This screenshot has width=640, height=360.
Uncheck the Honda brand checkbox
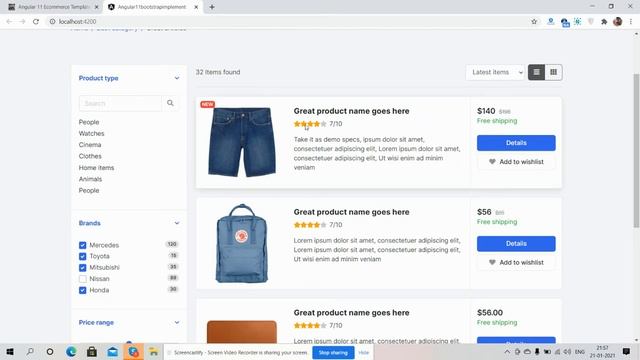pos(82,290)
